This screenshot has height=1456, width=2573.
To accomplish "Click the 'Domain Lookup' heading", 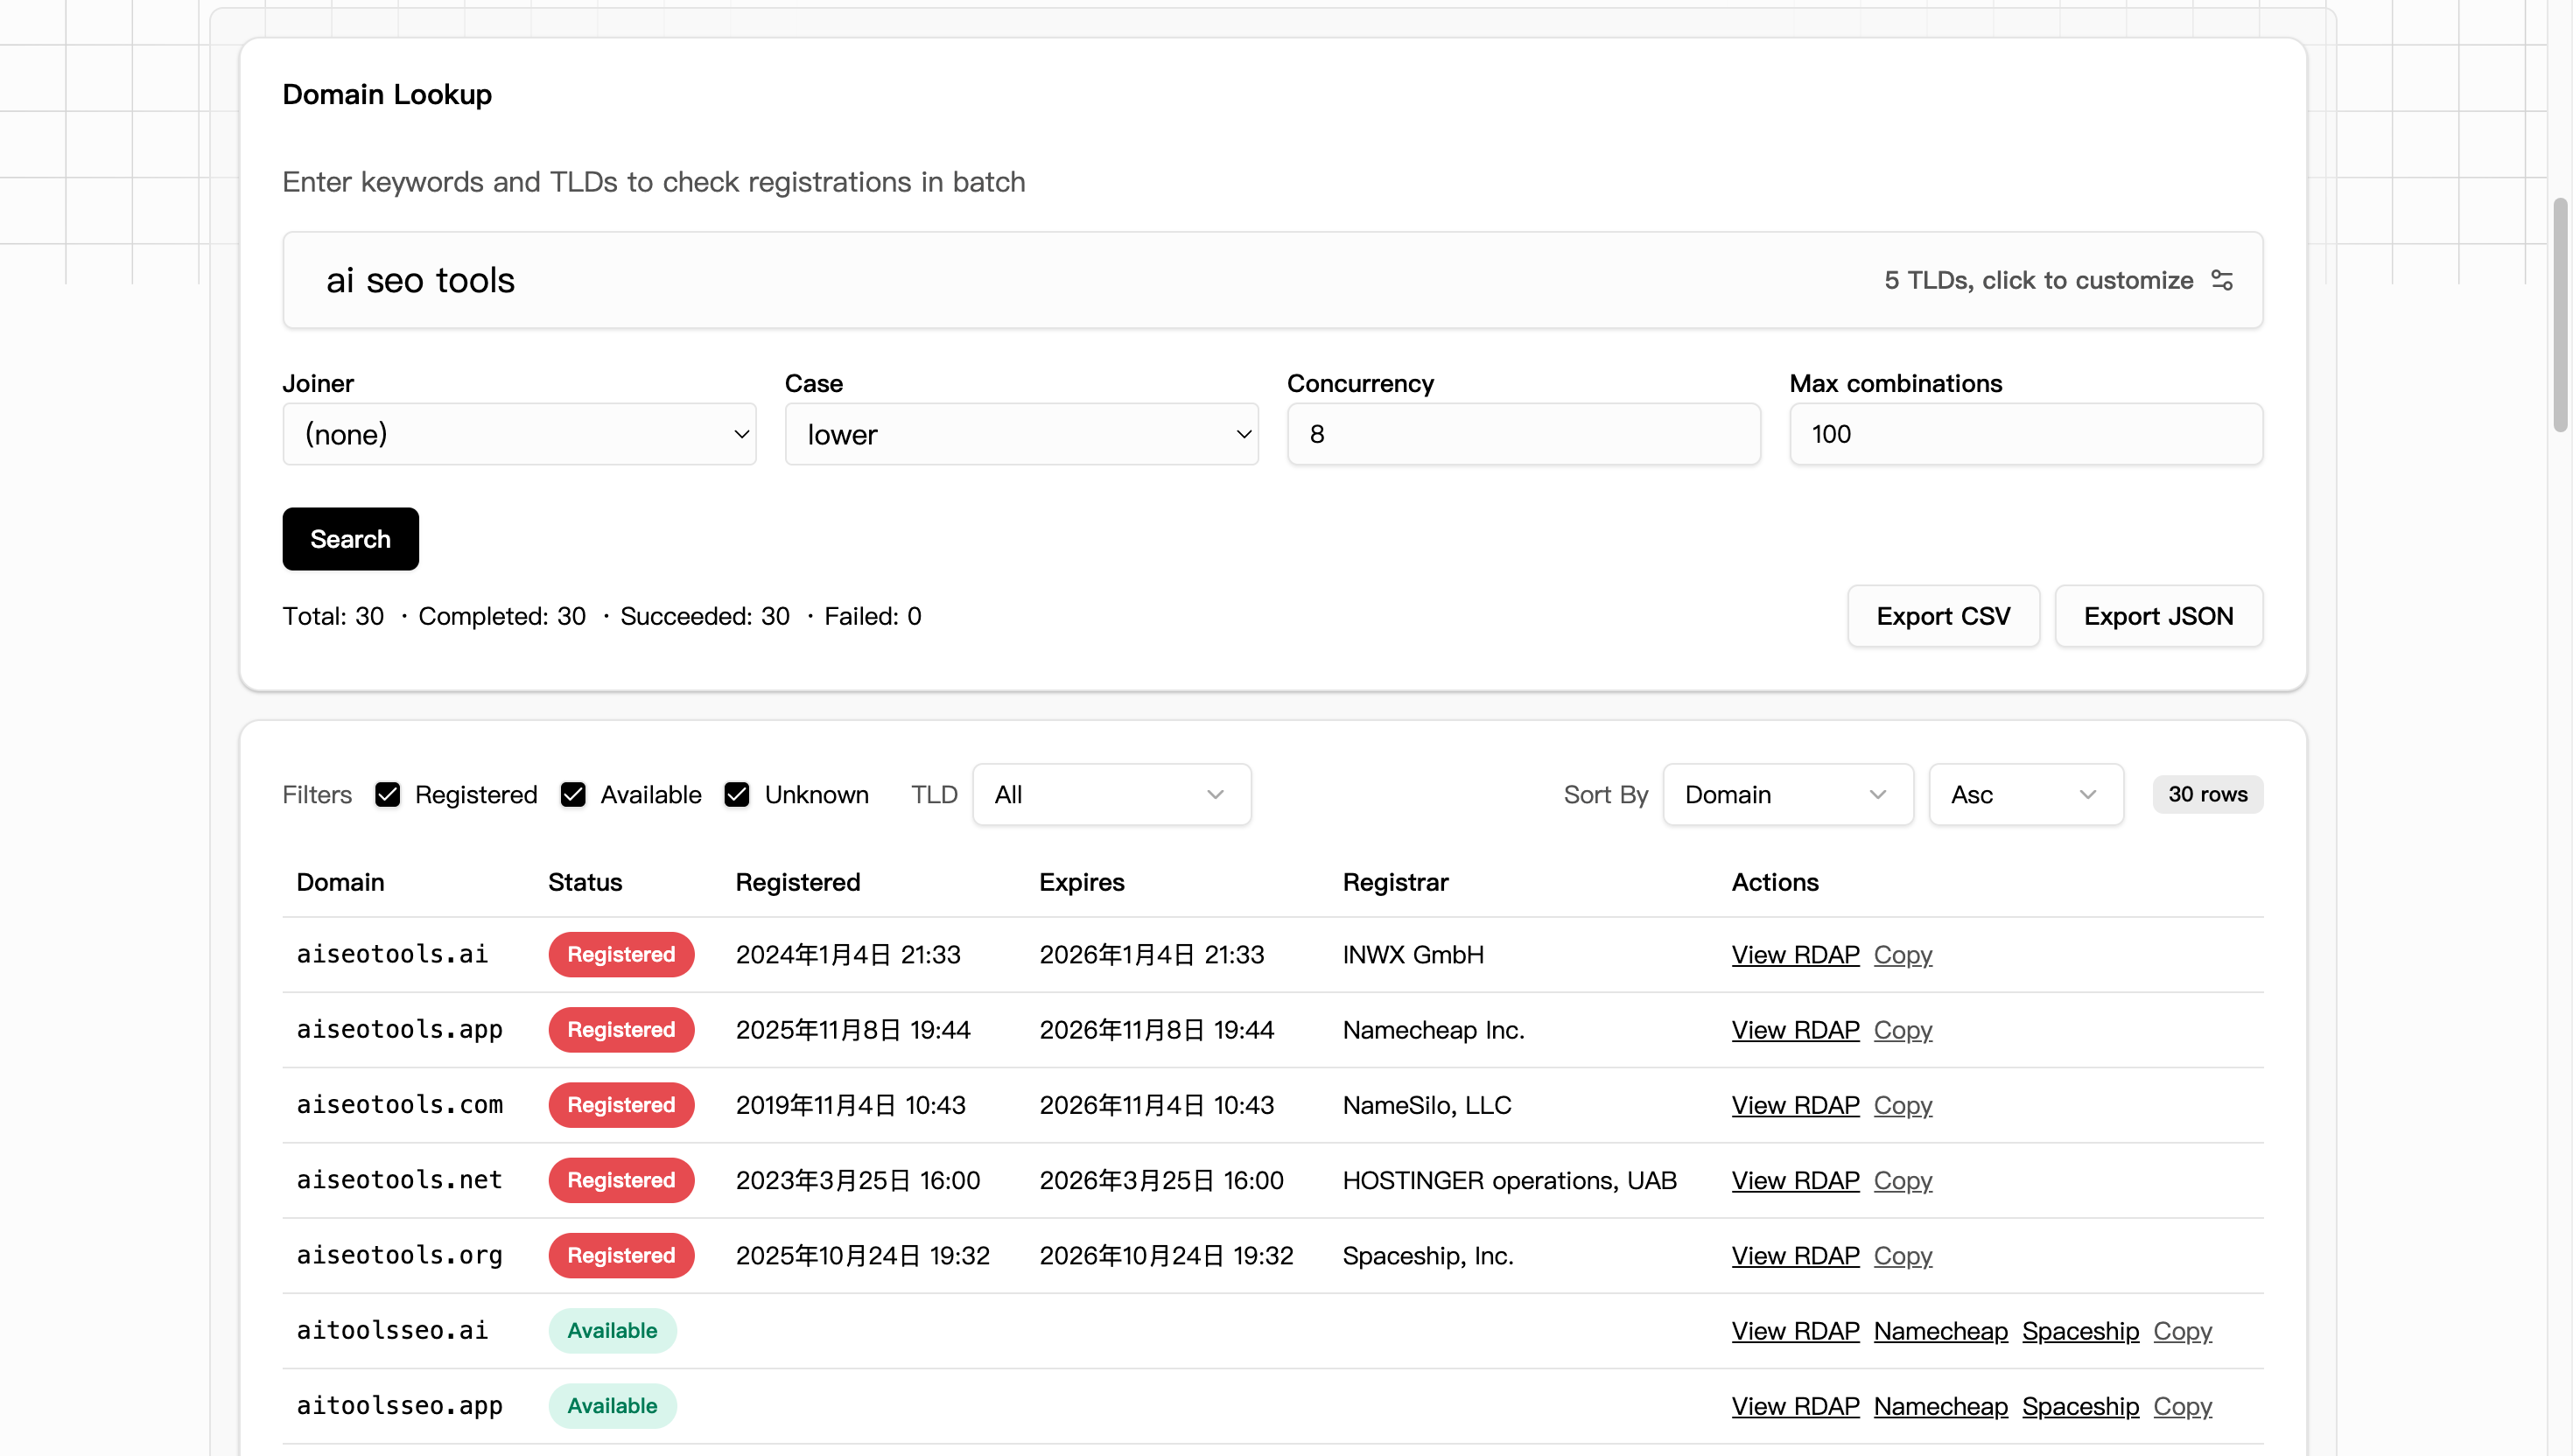I will [x=387, y=94].
